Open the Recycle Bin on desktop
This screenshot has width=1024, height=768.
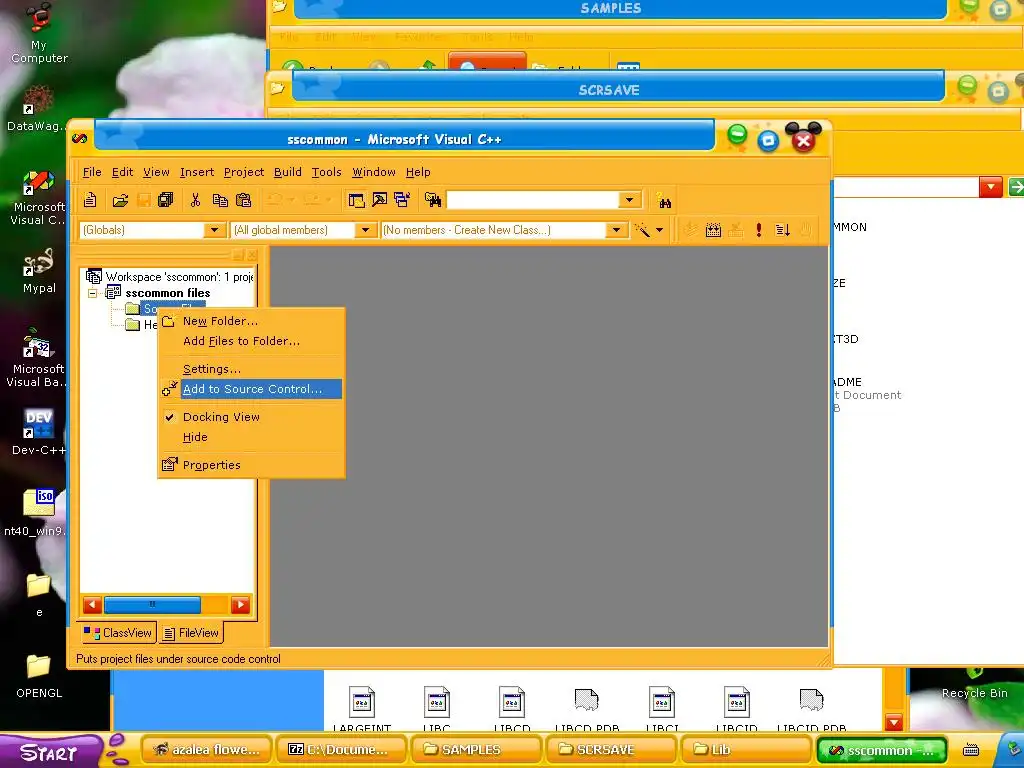point(974,684)
